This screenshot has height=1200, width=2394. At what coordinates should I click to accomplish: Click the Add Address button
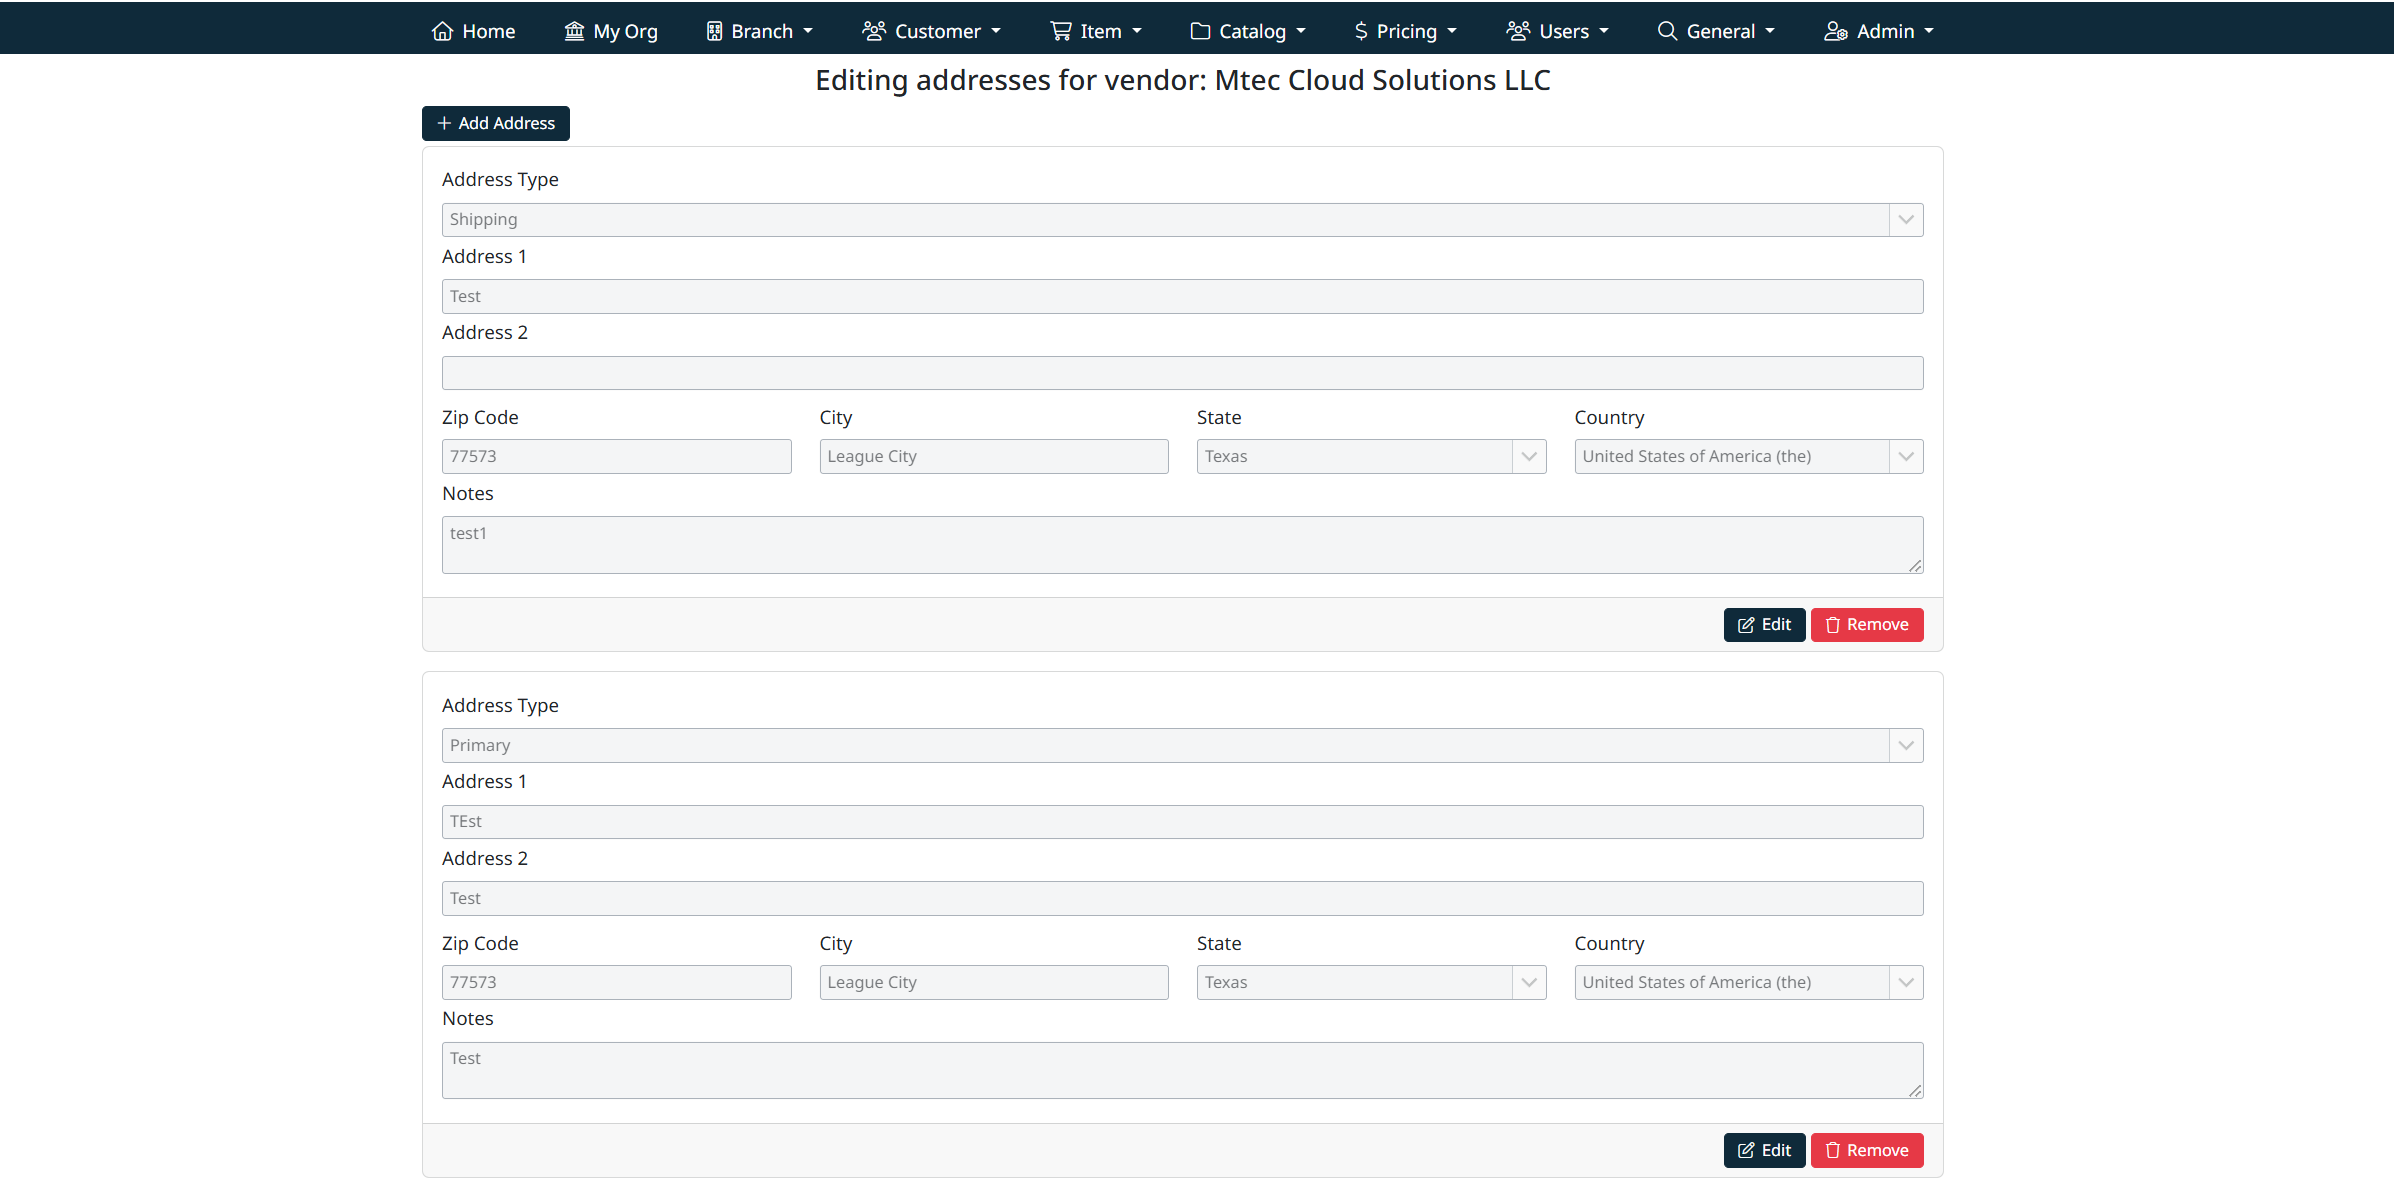point(496,123)
